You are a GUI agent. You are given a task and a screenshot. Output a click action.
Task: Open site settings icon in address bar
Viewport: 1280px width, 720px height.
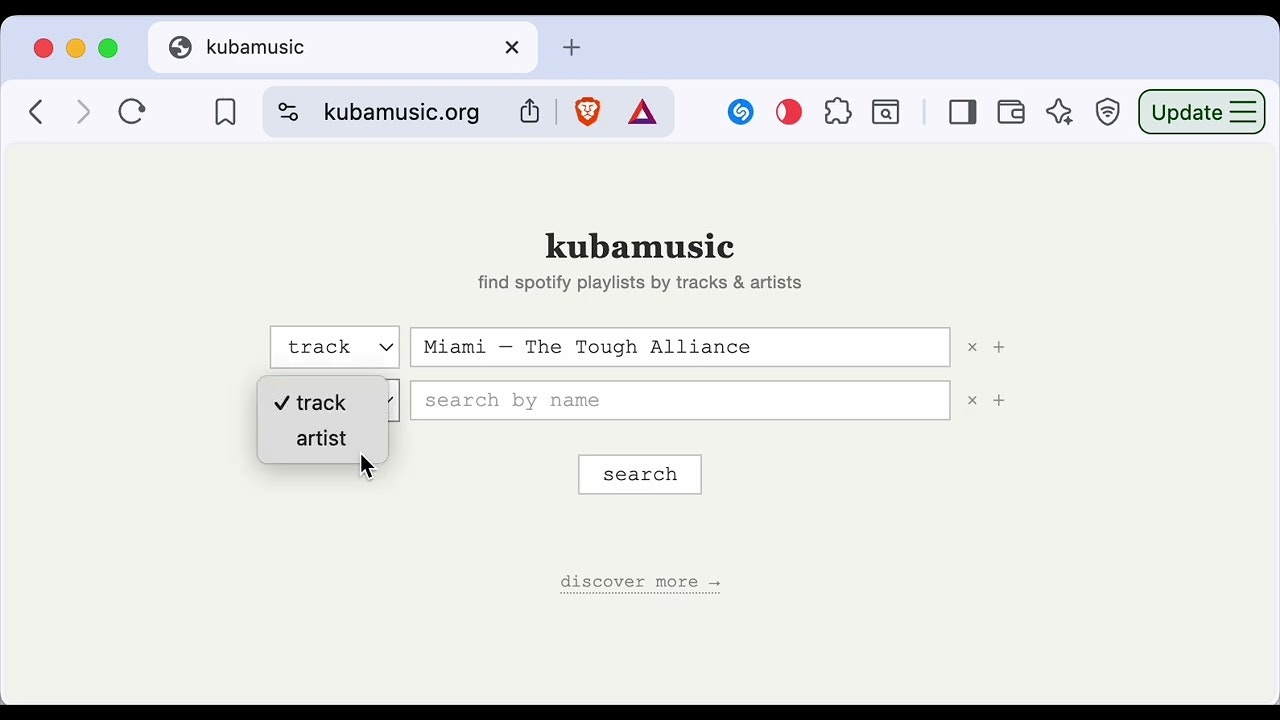(288, 112)
